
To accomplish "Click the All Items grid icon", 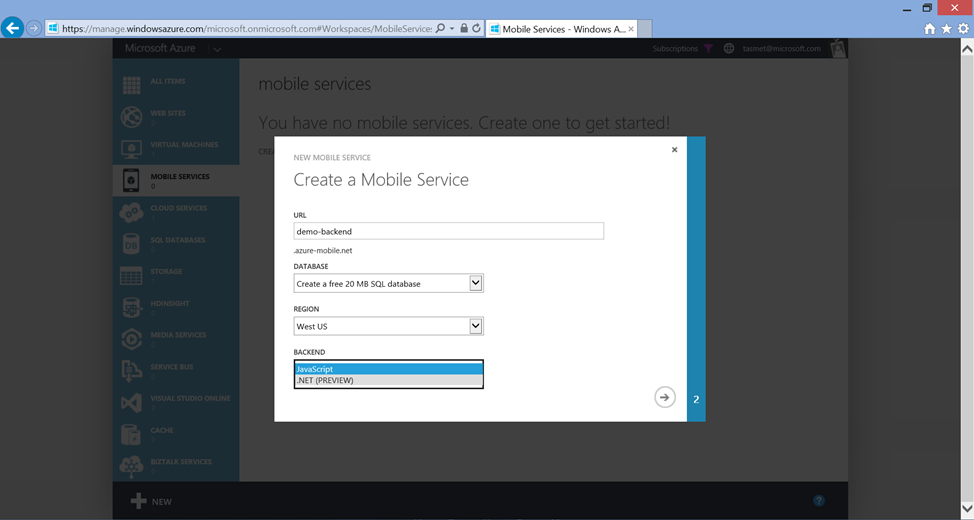I will 131,85.
